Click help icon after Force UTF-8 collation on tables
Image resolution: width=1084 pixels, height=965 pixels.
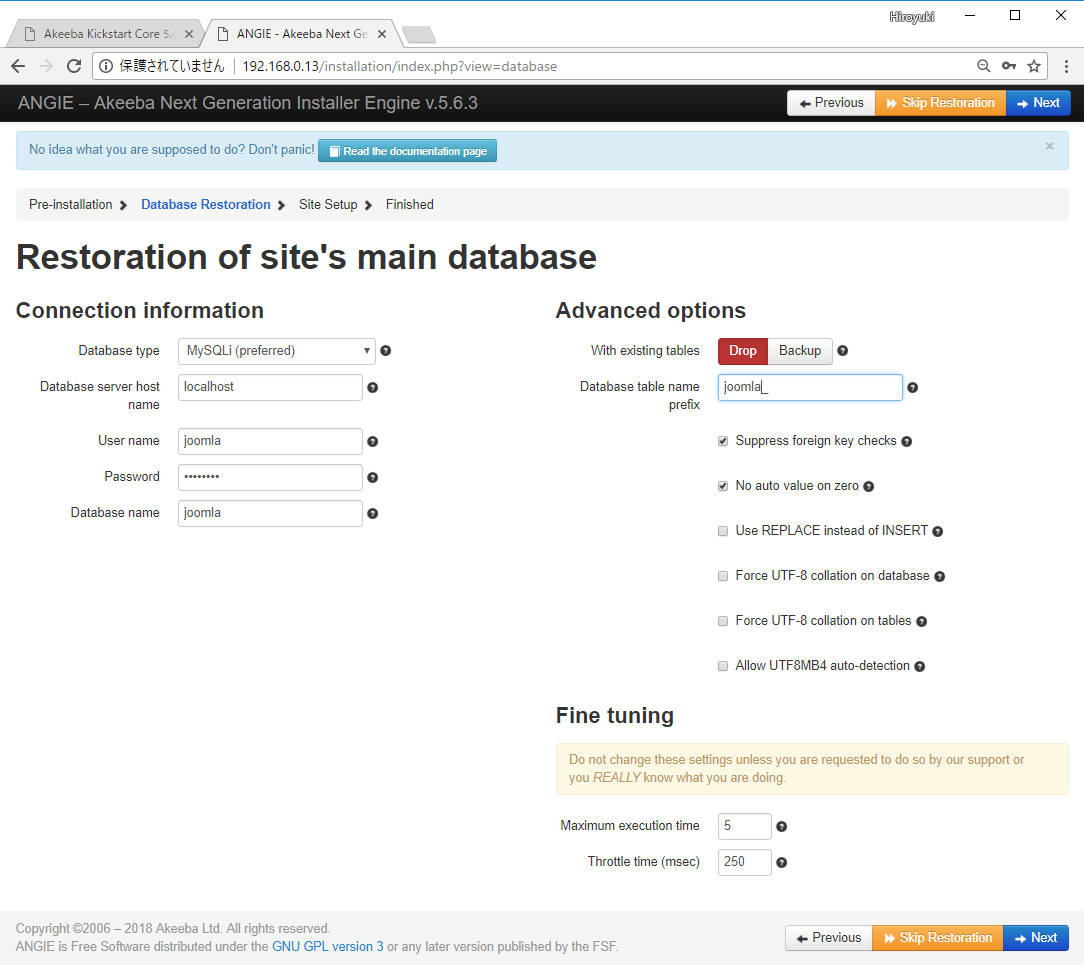(x=922, y=621)
